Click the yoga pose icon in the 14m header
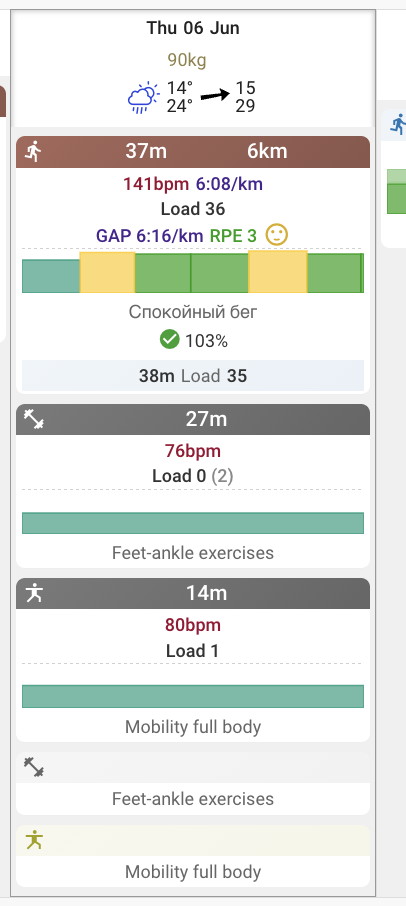Image resolution: width=406 pixels, height=906 pixels. tap(34, 593)
